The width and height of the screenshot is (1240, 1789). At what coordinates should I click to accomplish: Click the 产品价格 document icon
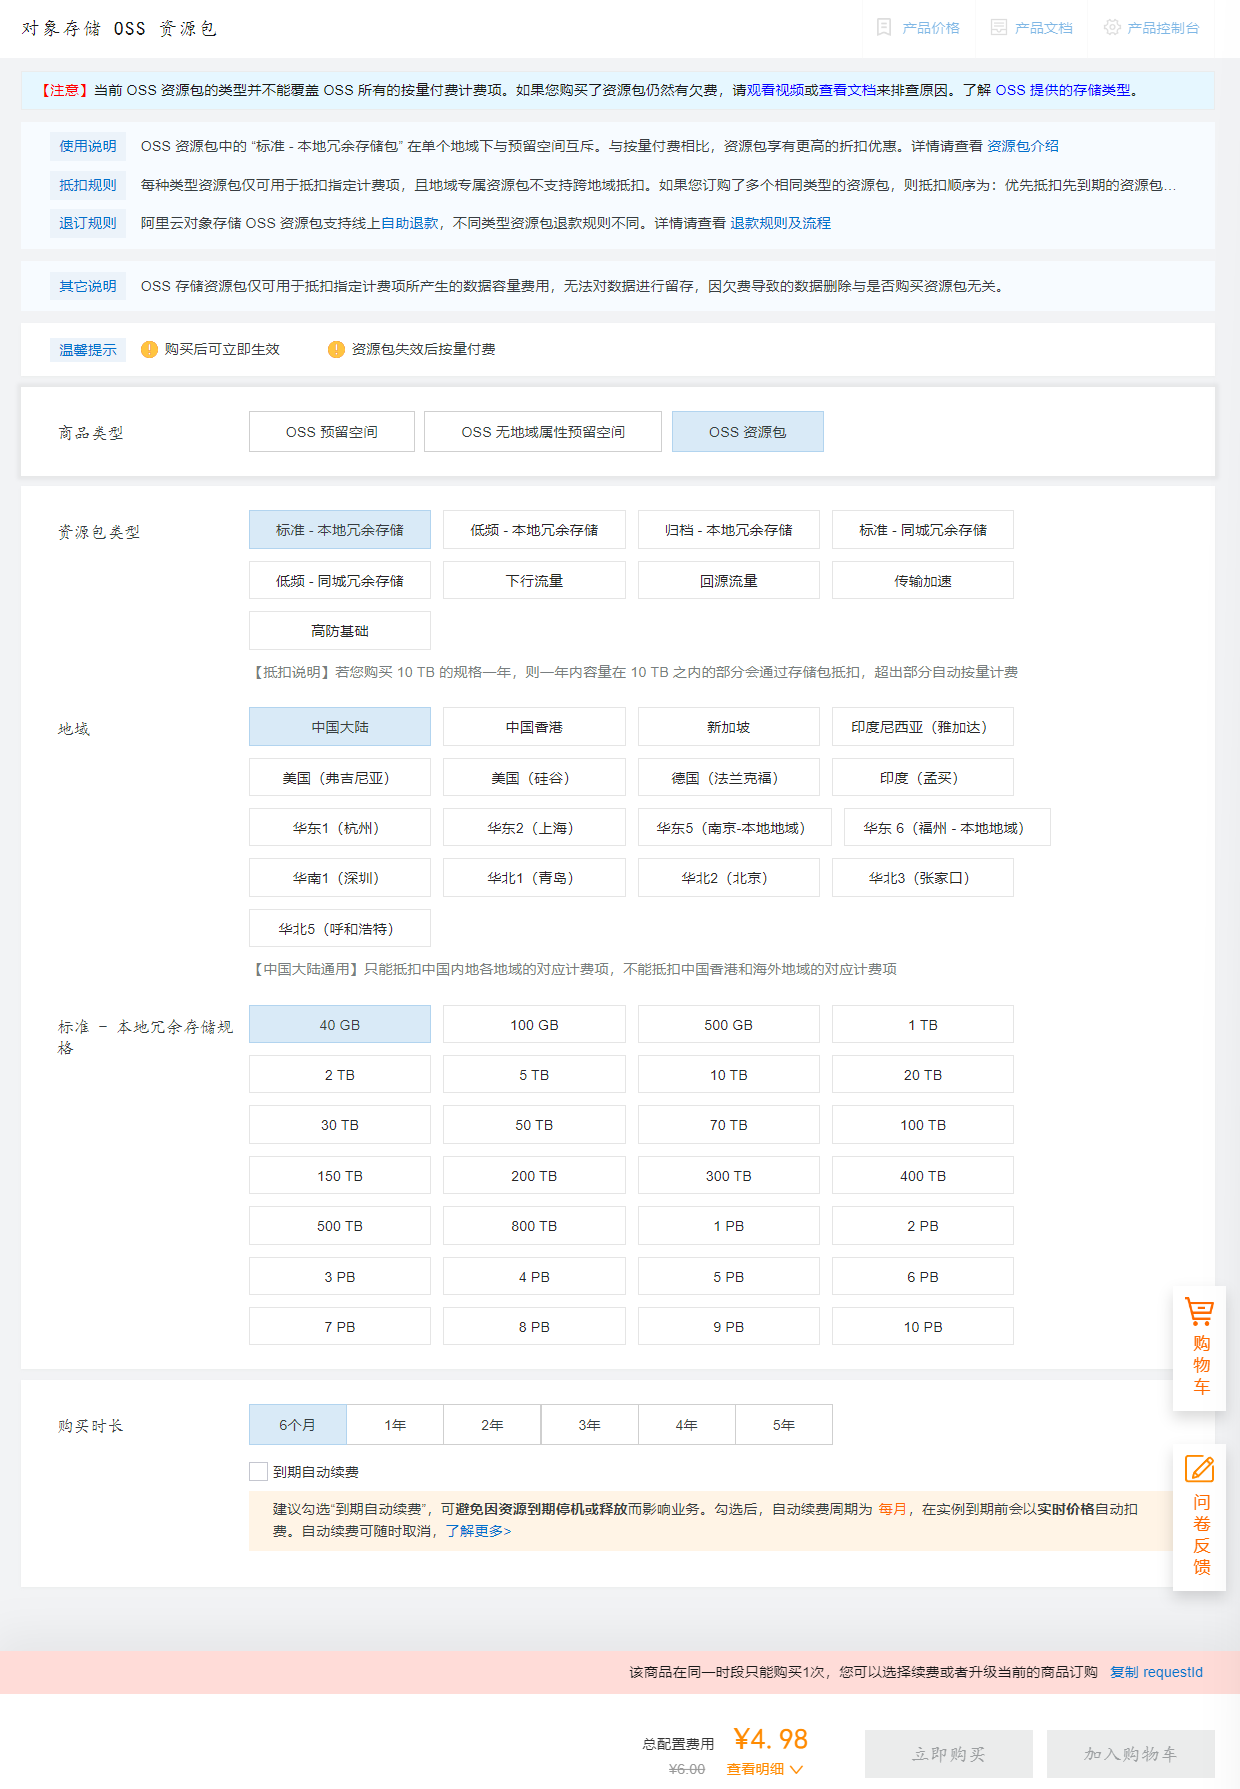[883, 27]
